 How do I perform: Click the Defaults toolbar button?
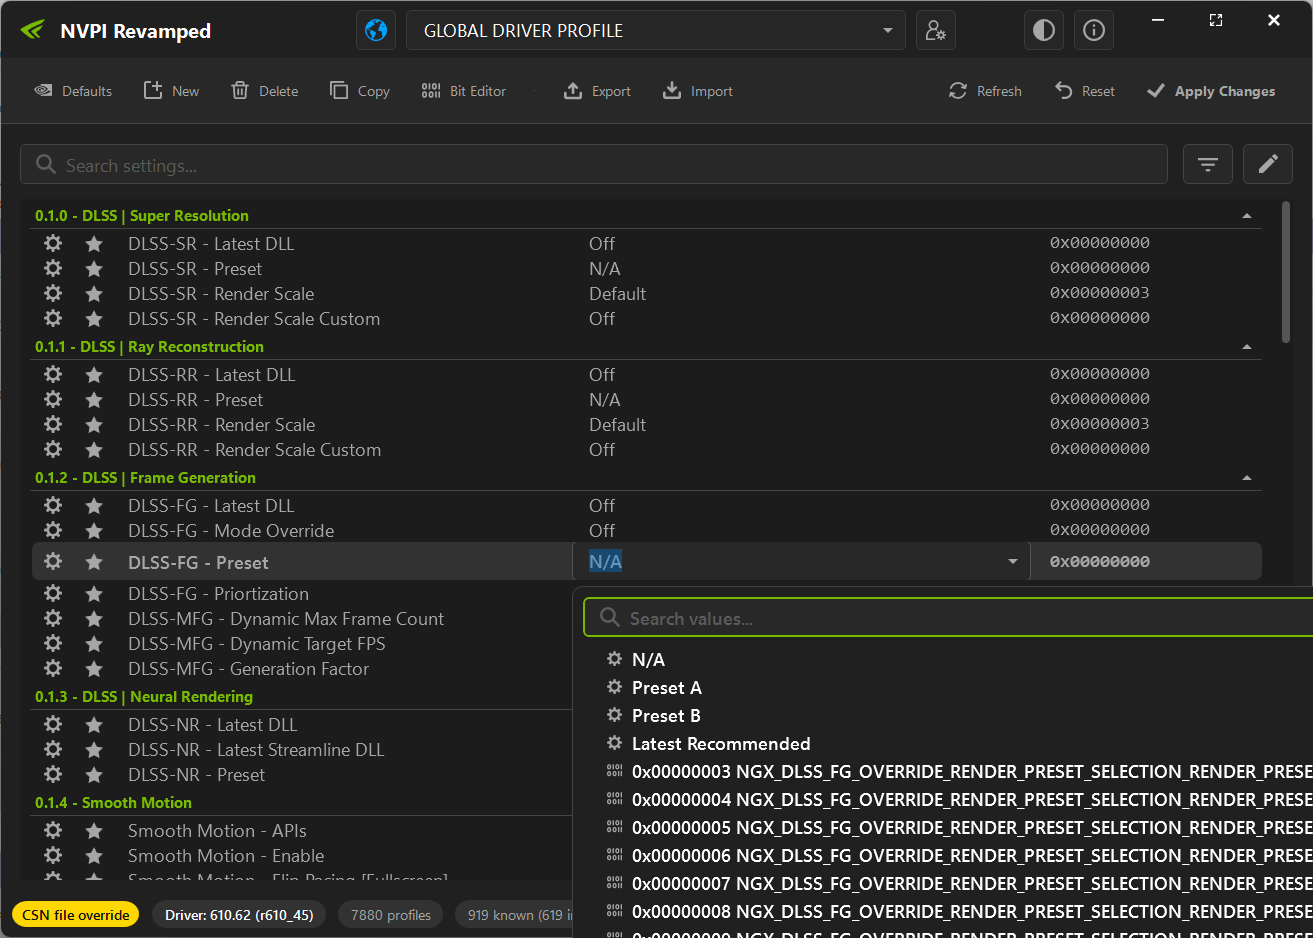[x=74, y=91]
